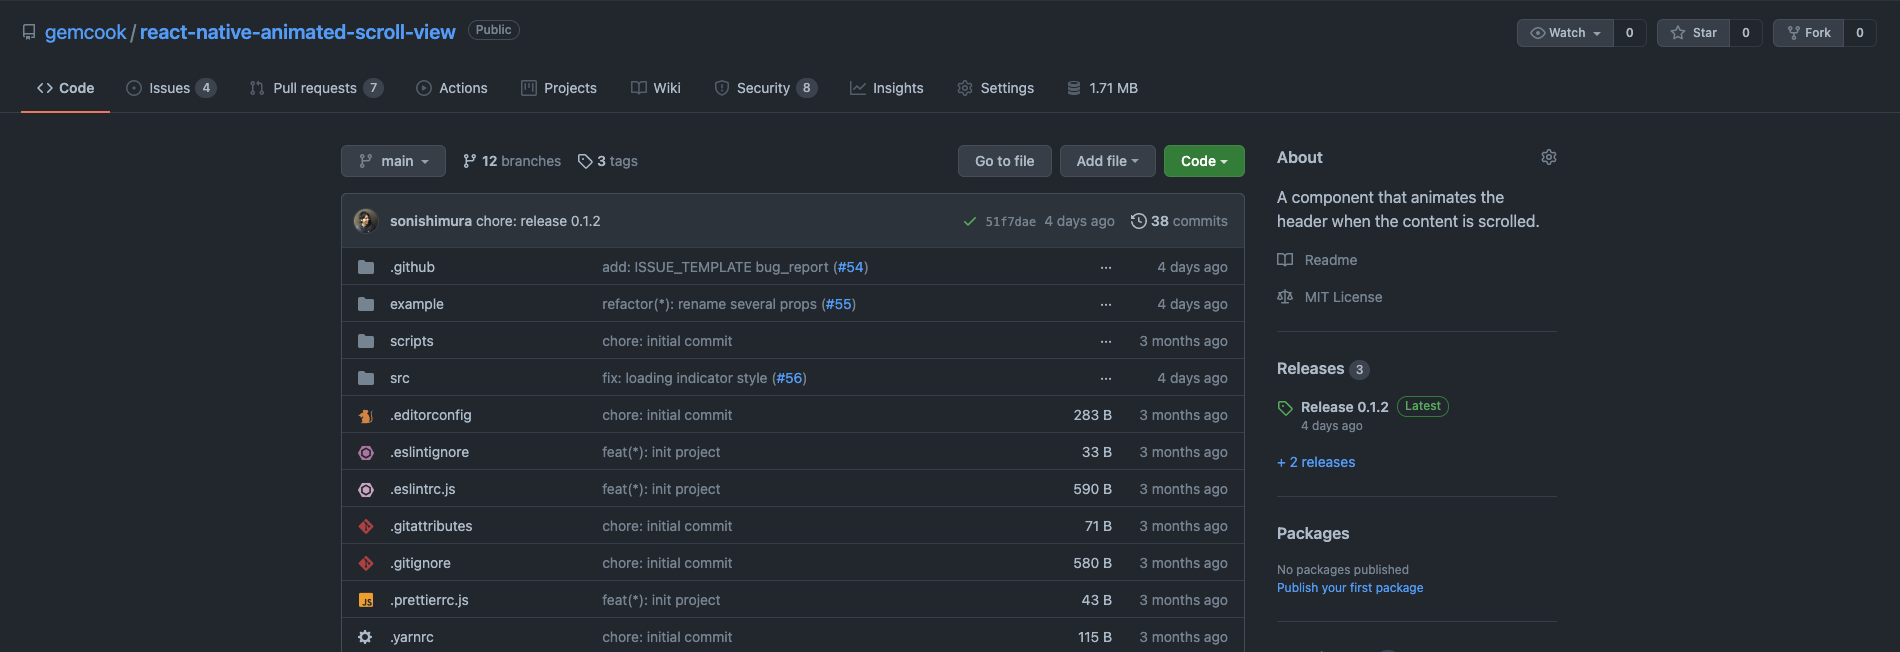Click the About section gear icon
1900x652 pixels.
coord(1548,157)
